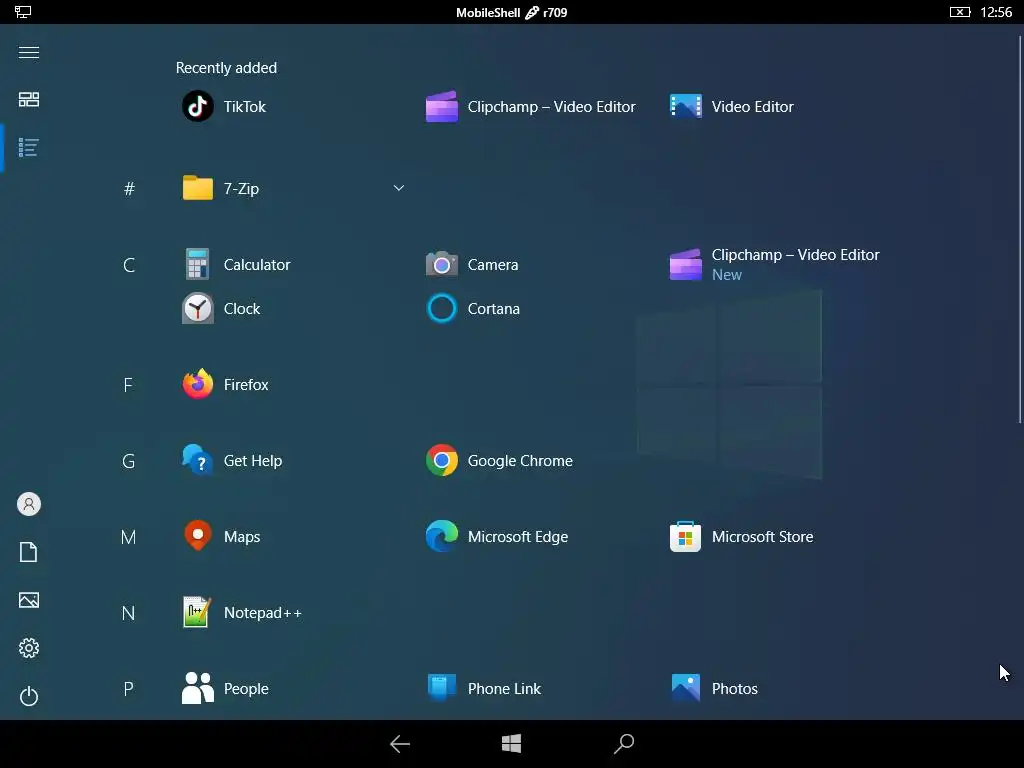The image size is (1024, 768).
Task: Open Settings gear in sidebar
Action: 29,648
